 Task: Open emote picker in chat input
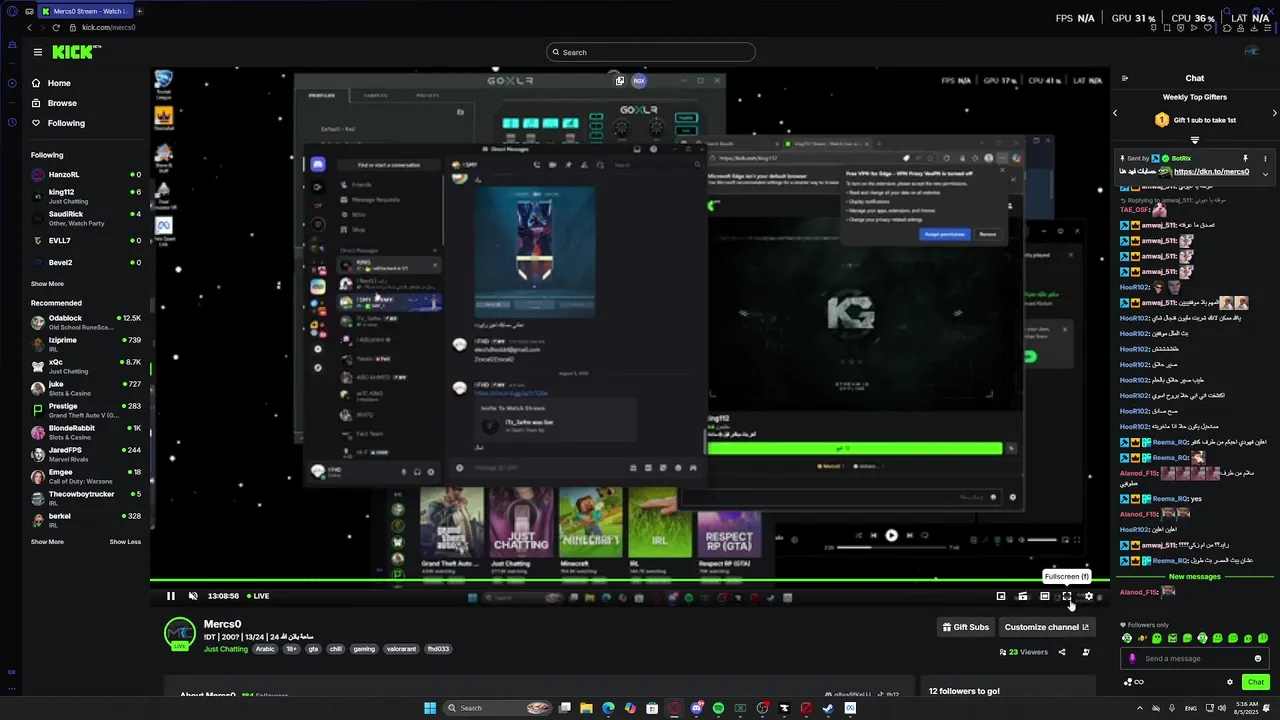pos(1258,658)
